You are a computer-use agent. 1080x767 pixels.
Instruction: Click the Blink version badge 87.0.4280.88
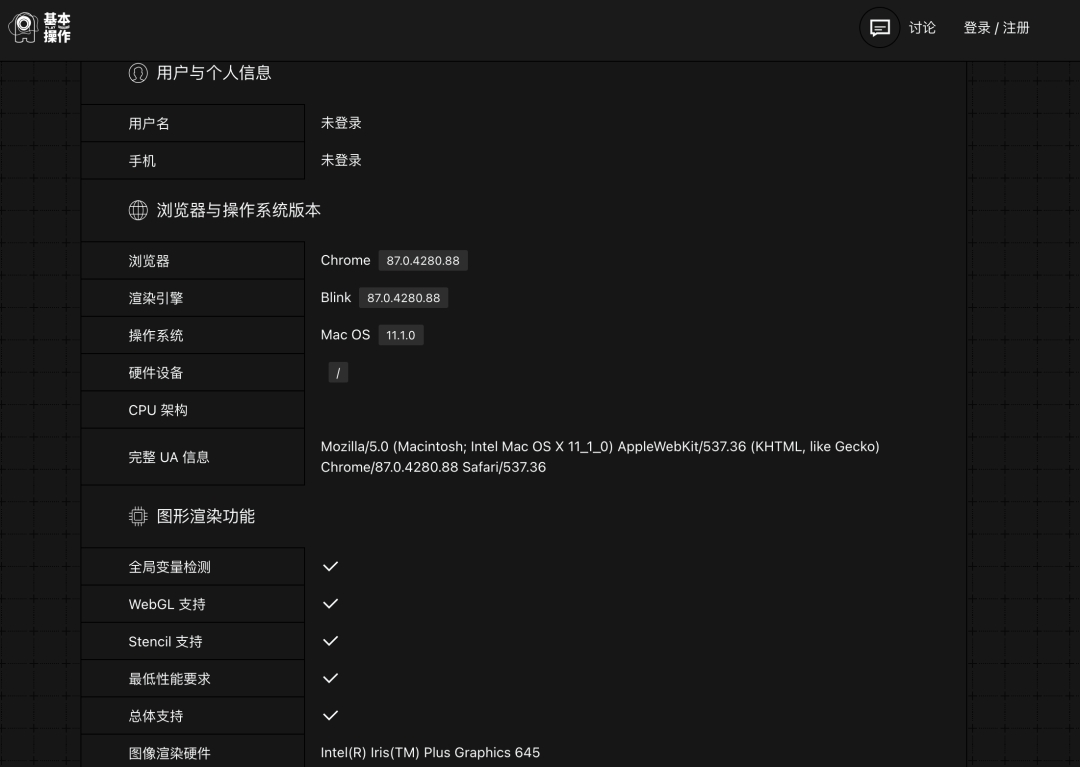(403, 298)
